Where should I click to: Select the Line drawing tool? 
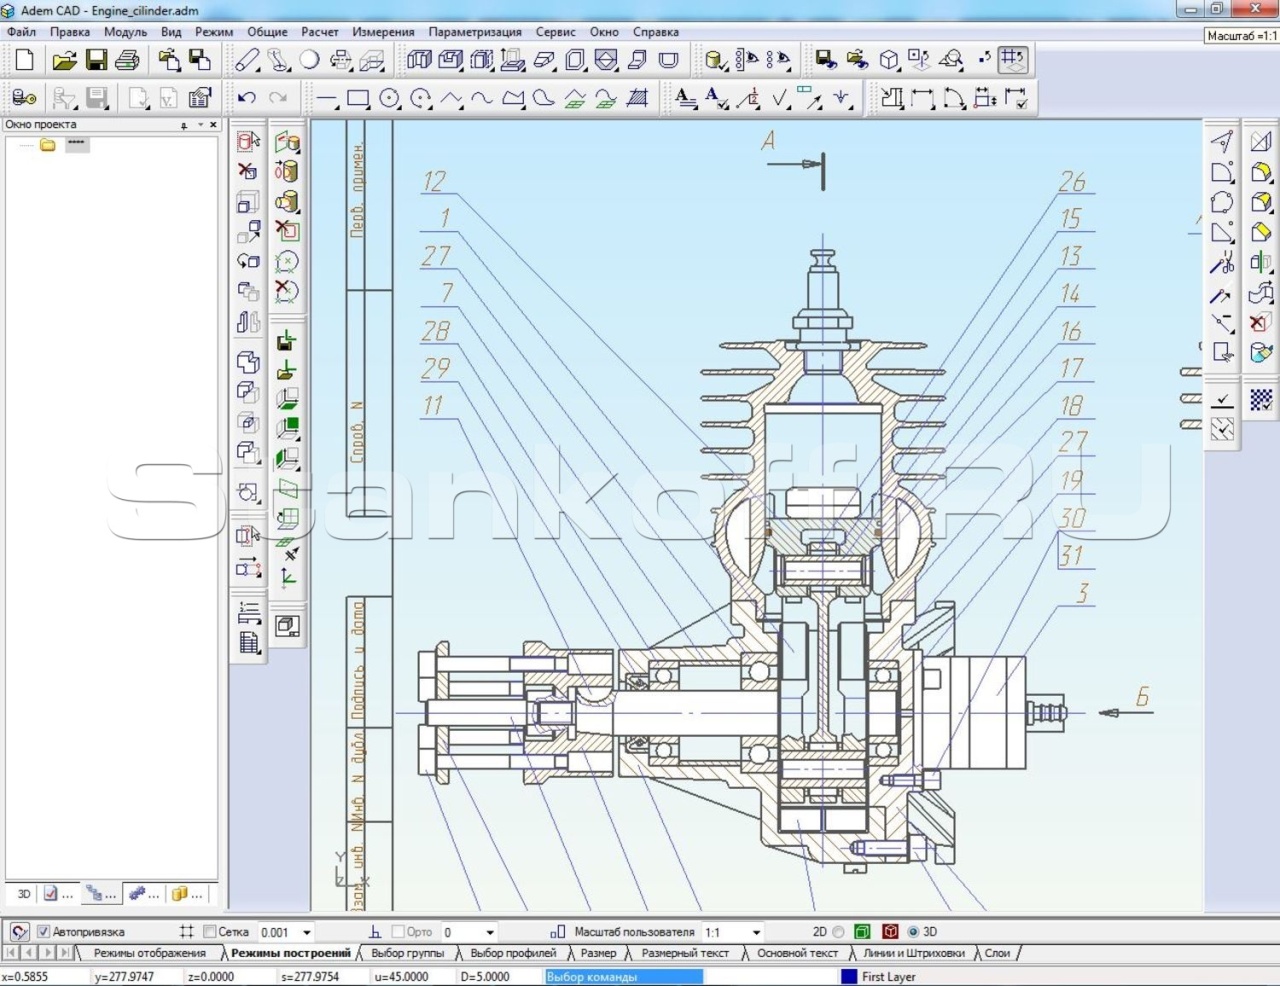point(326,98)
